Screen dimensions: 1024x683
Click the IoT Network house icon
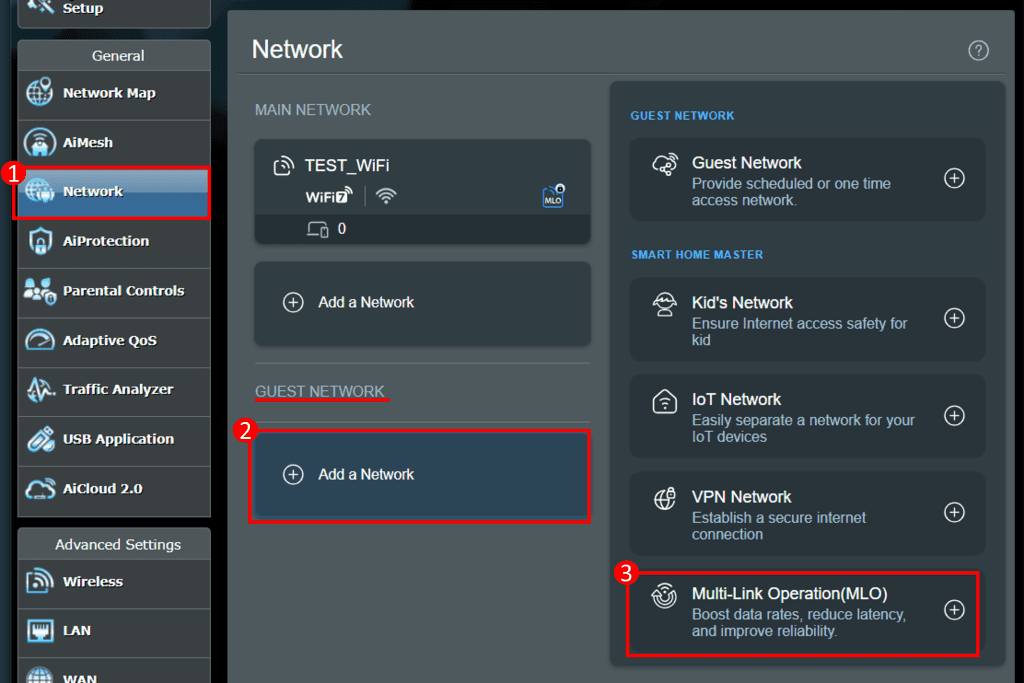[665, 401]
